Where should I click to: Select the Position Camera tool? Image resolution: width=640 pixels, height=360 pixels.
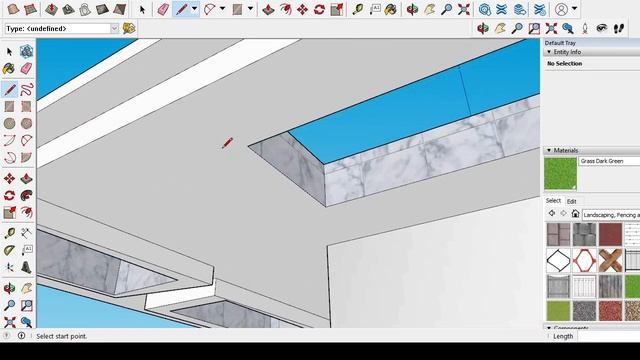click(x=584, y=28)
